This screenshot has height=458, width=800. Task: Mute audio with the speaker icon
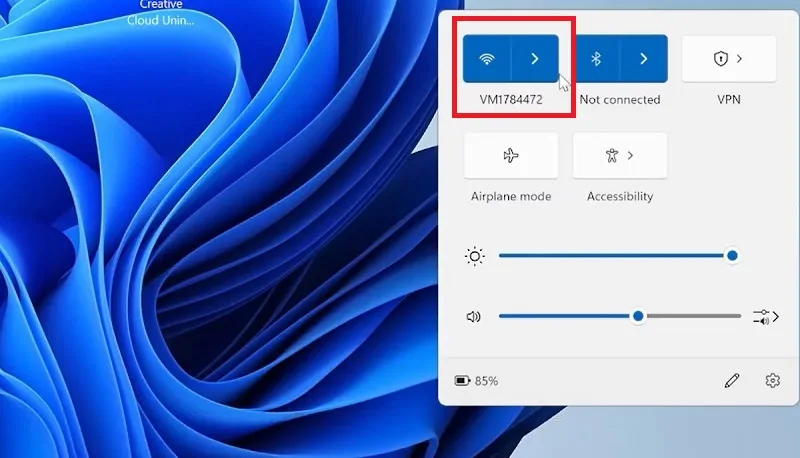(473, 317)
